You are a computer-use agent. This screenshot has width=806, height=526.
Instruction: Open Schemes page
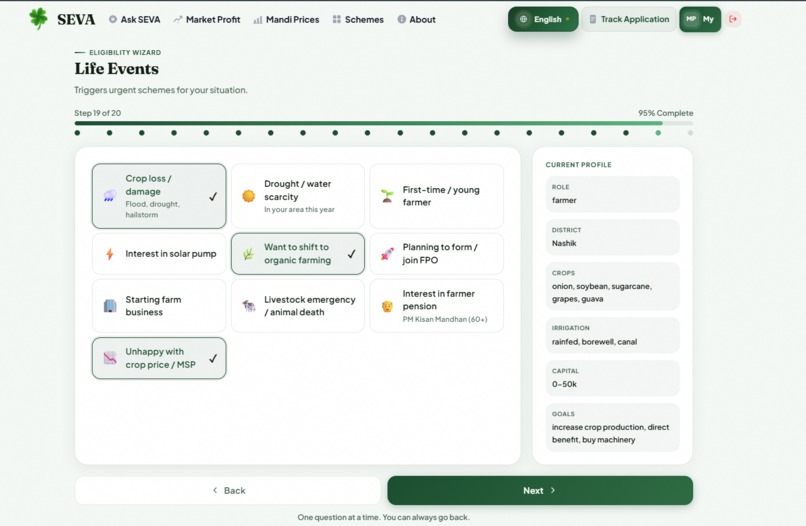[358, 20]
